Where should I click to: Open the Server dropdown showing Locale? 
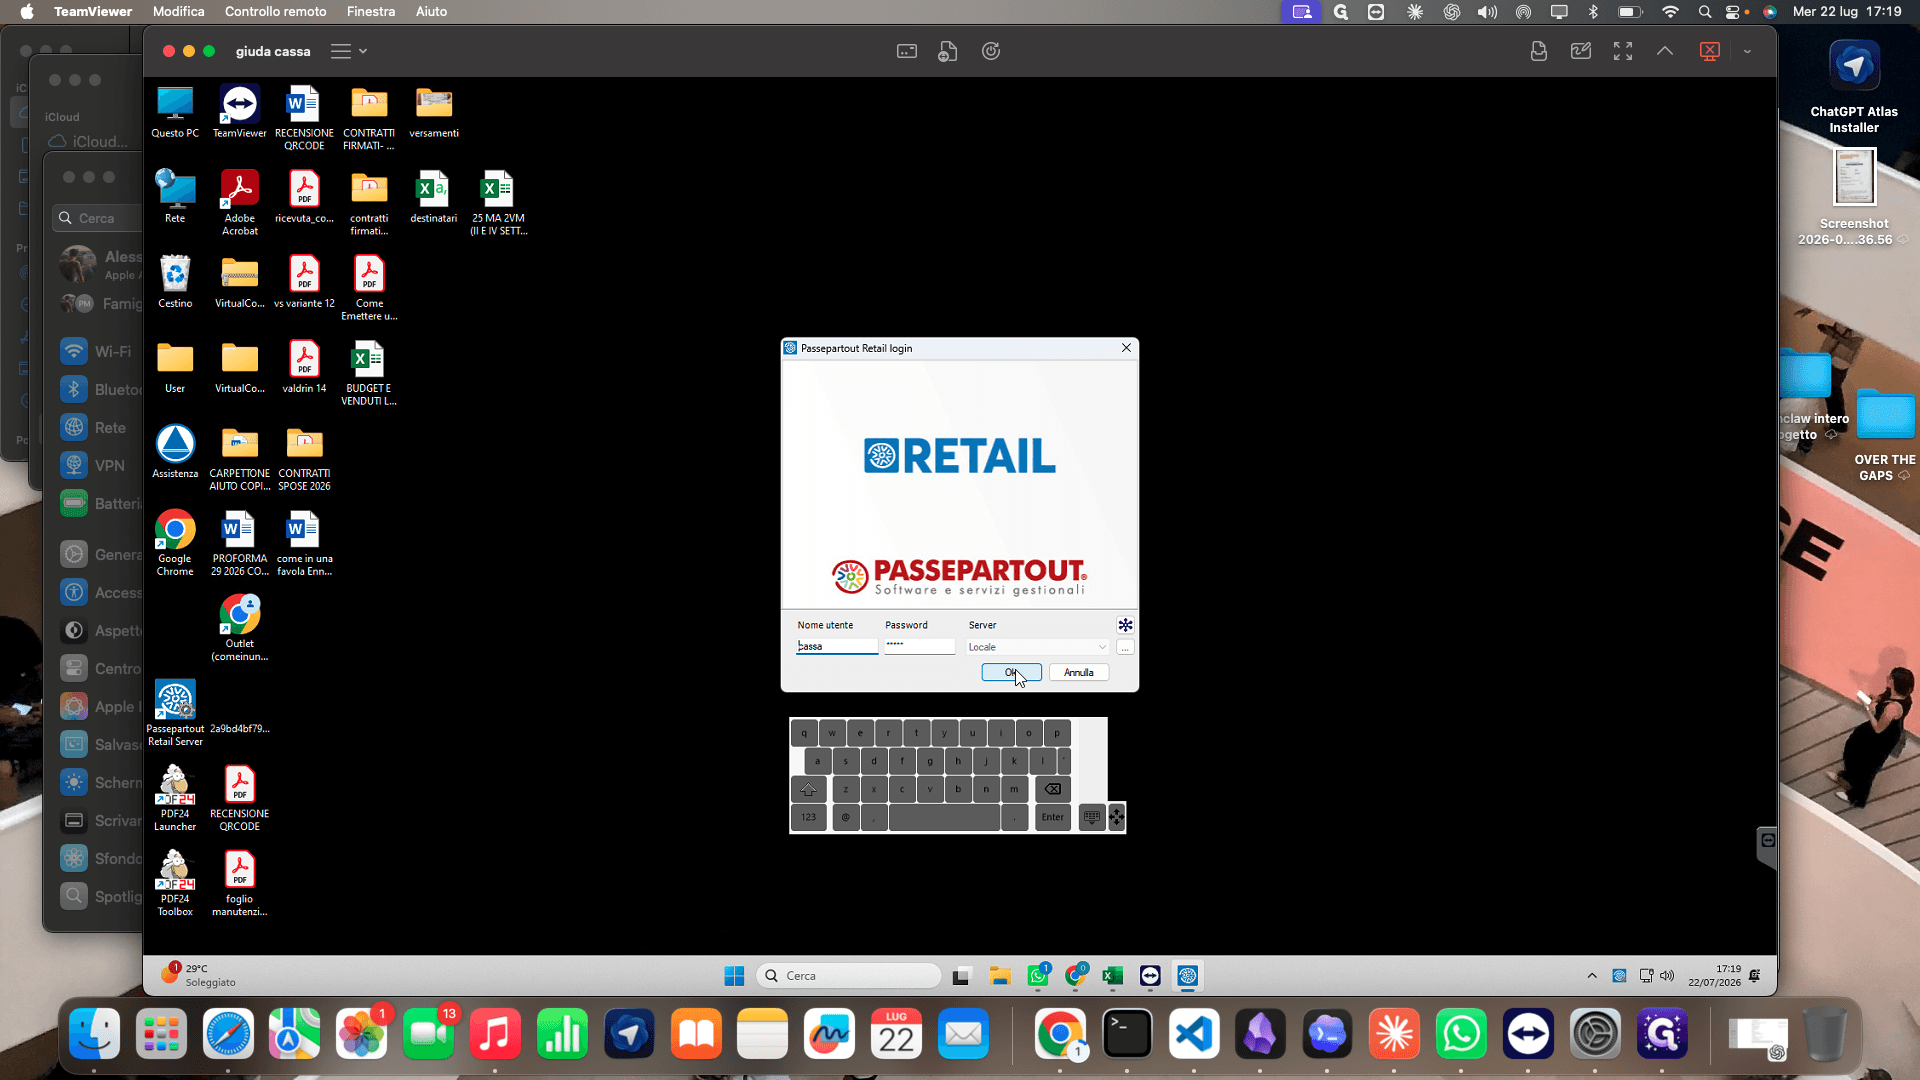1038,647
